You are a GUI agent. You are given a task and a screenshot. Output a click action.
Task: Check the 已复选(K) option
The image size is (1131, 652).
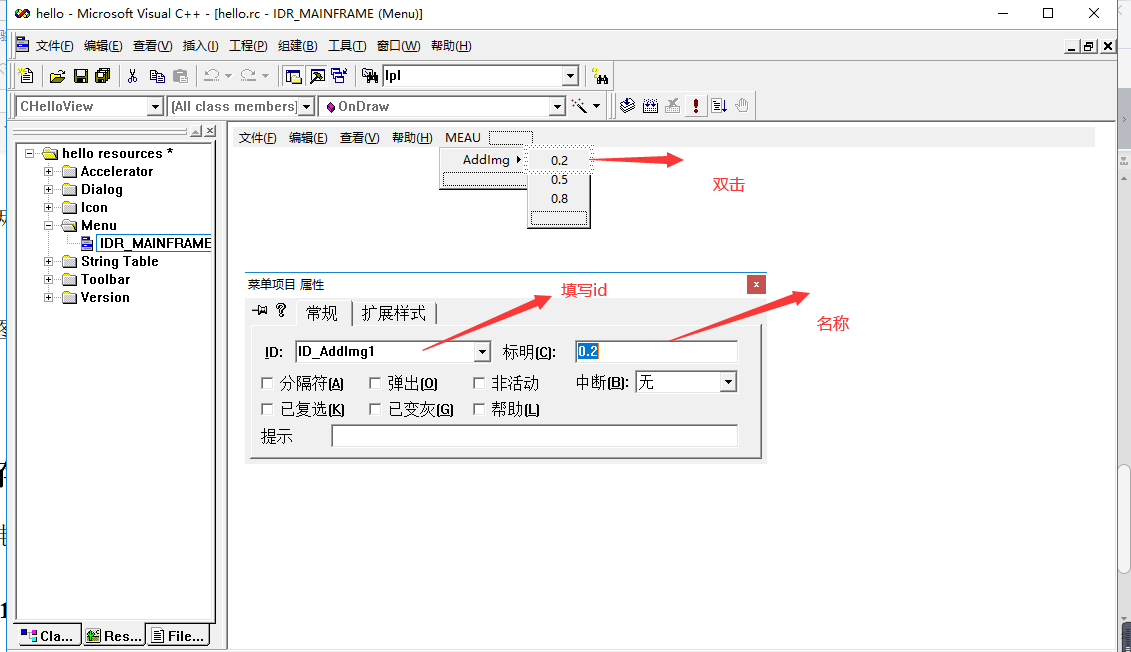267,408
